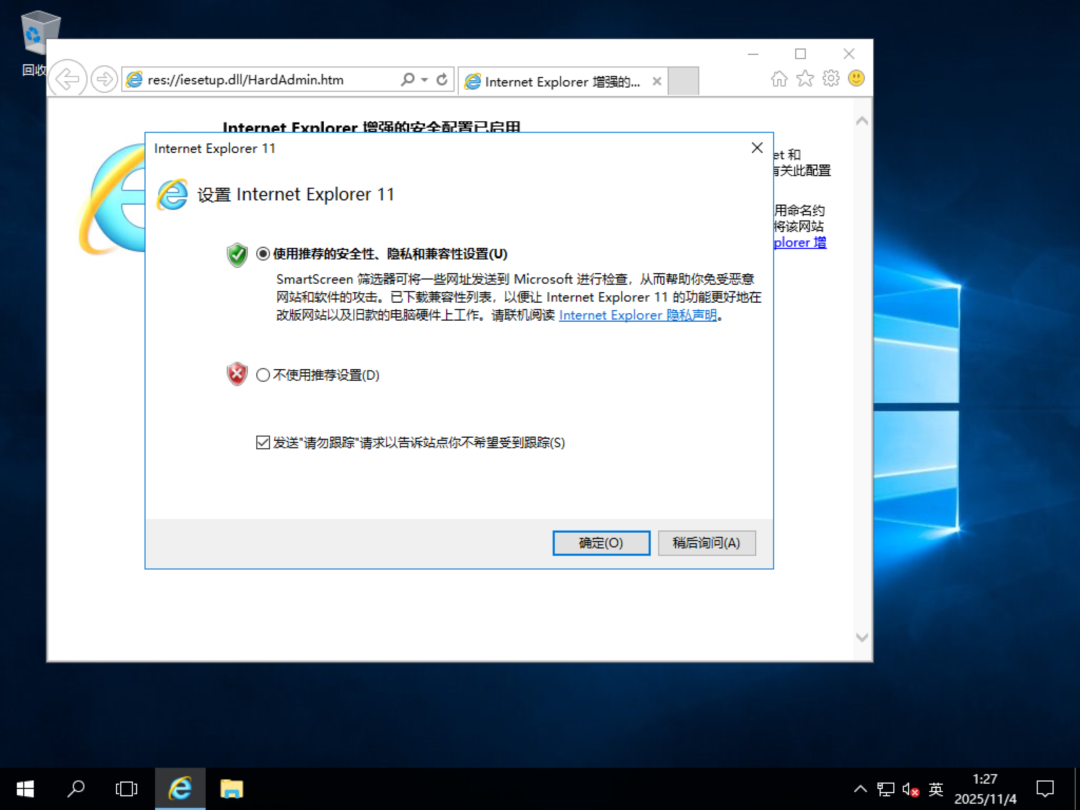Viewport: 1080px width, 810px height.
Task: Open File Explorer from the taskbar
Action: [x=231, y=789]
